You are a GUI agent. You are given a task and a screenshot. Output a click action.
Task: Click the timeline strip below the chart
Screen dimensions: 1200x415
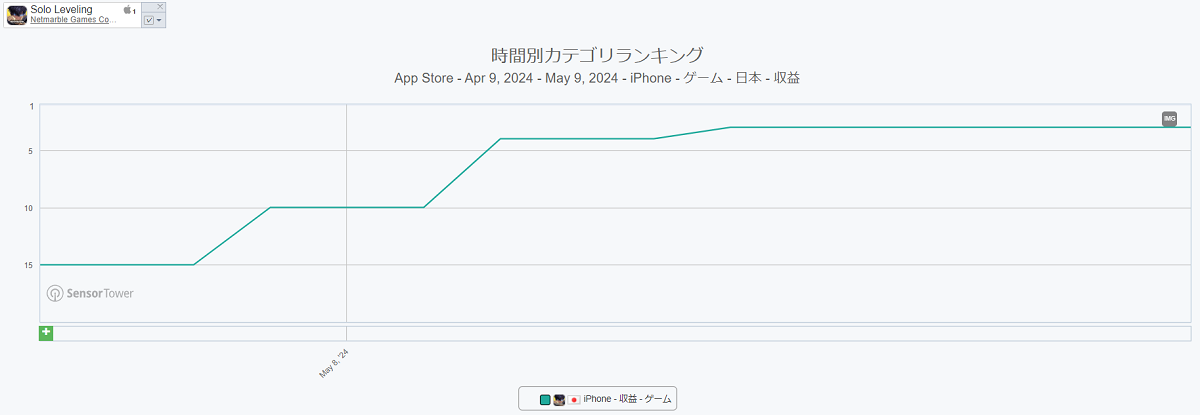[x=620, y=333]
